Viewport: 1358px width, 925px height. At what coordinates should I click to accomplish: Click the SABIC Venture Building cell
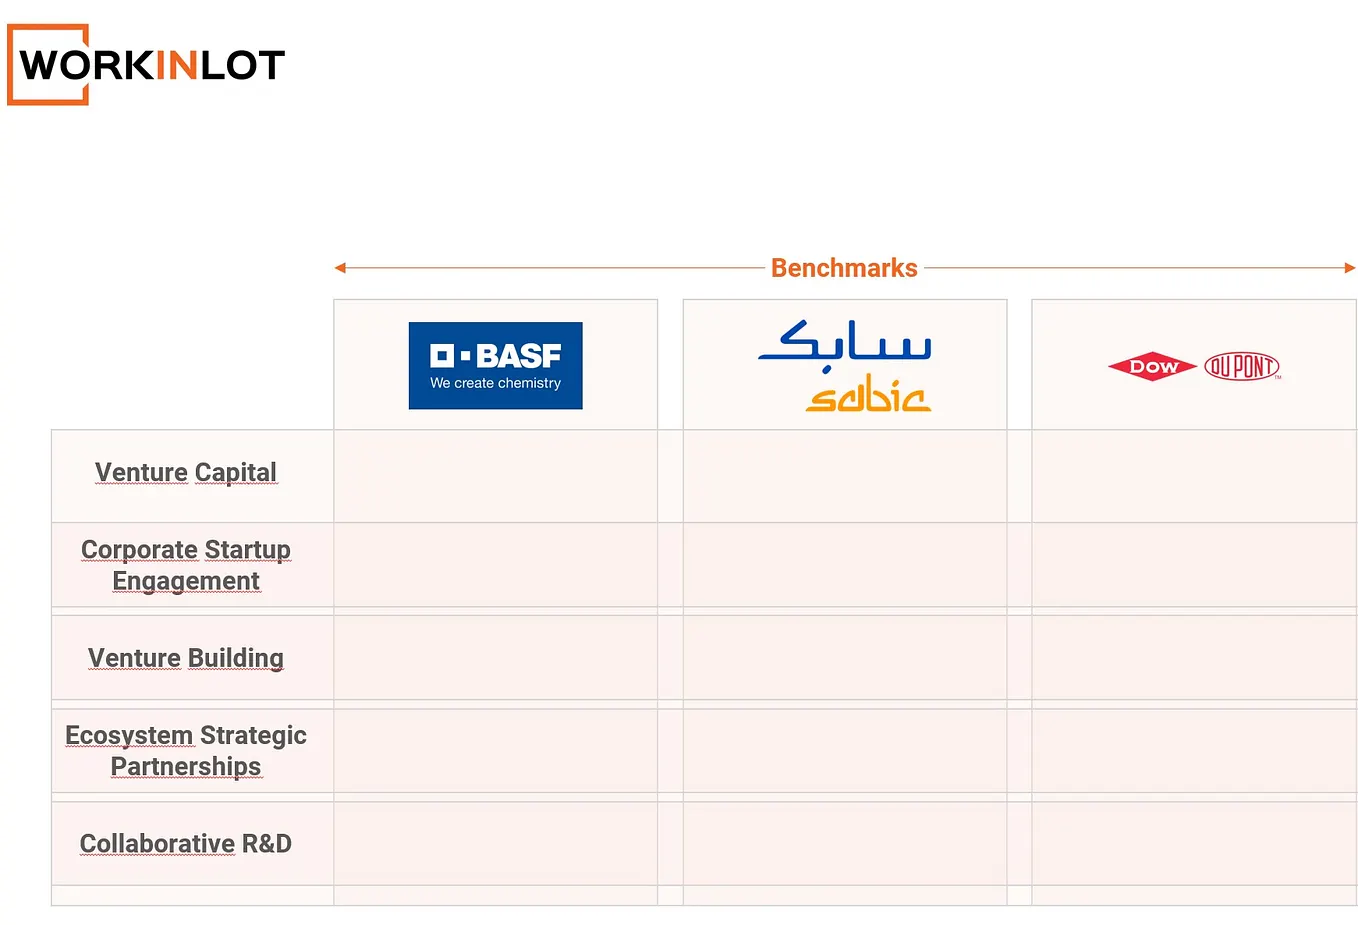pos(845,657)
